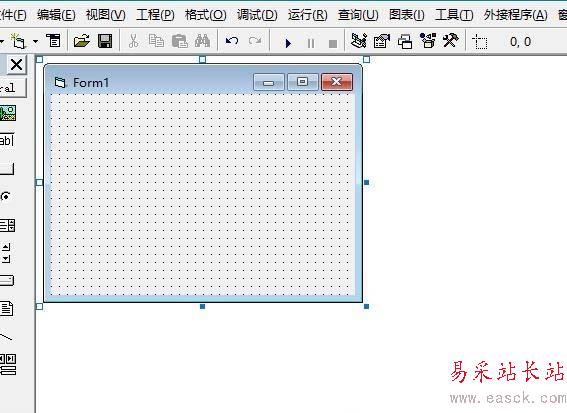Show the Toolbox via hammer icon
Screen dimensions: 567x413
451,40
